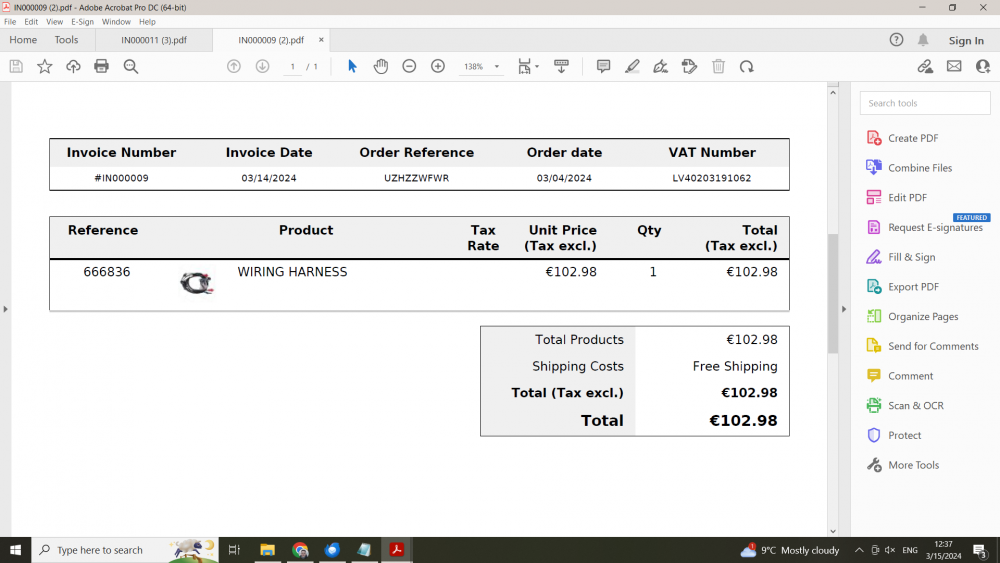Click the Print file icon
The image size is (1000, 563).
101,66
